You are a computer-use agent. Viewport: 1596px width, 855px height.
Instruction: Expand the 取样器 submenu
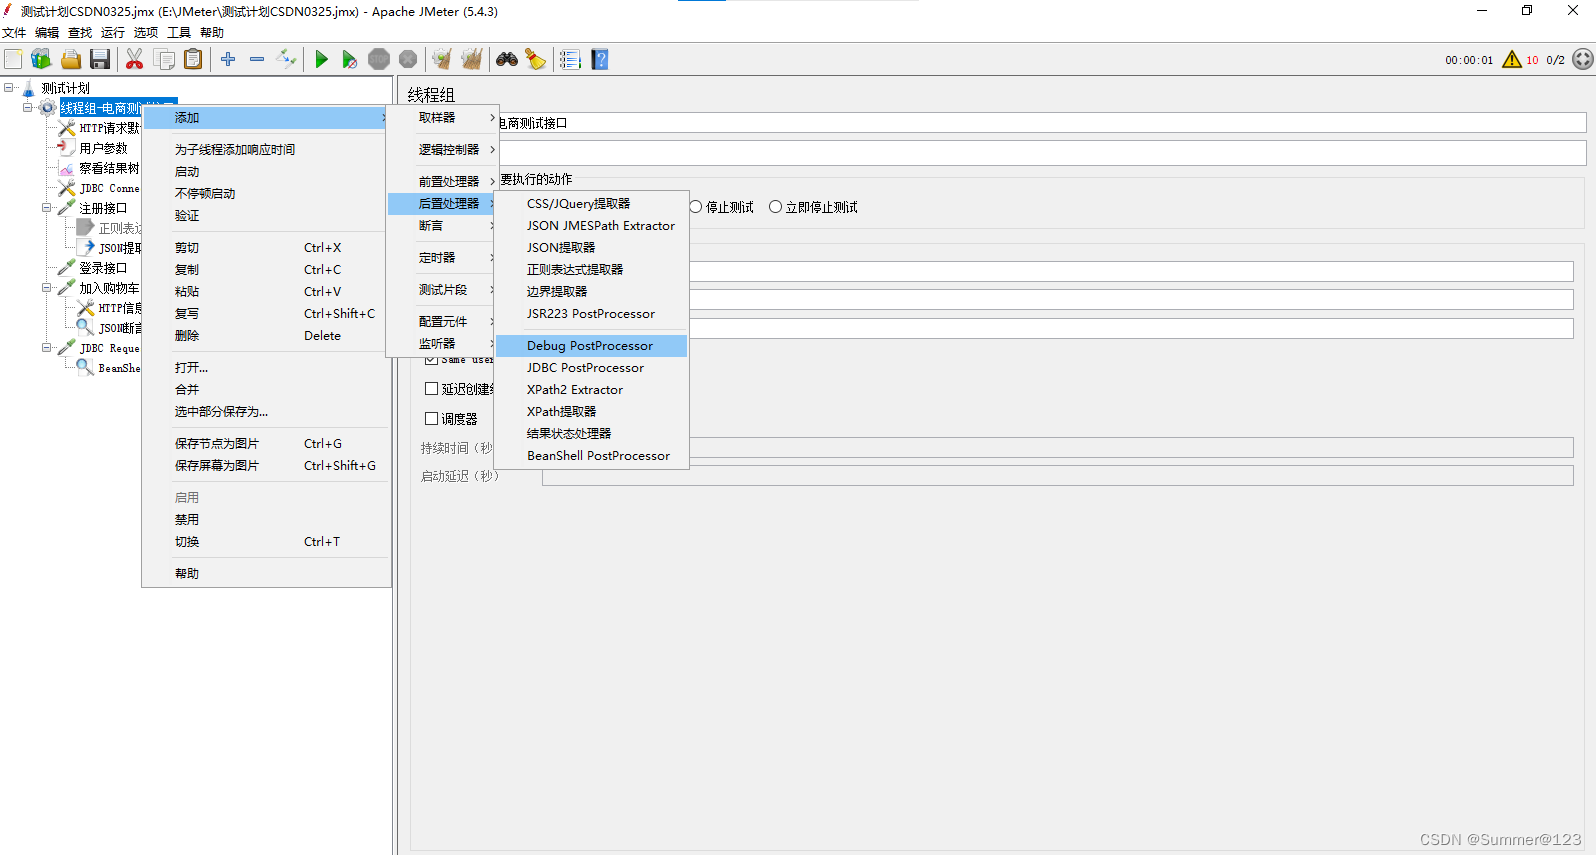tap(443, 118)
